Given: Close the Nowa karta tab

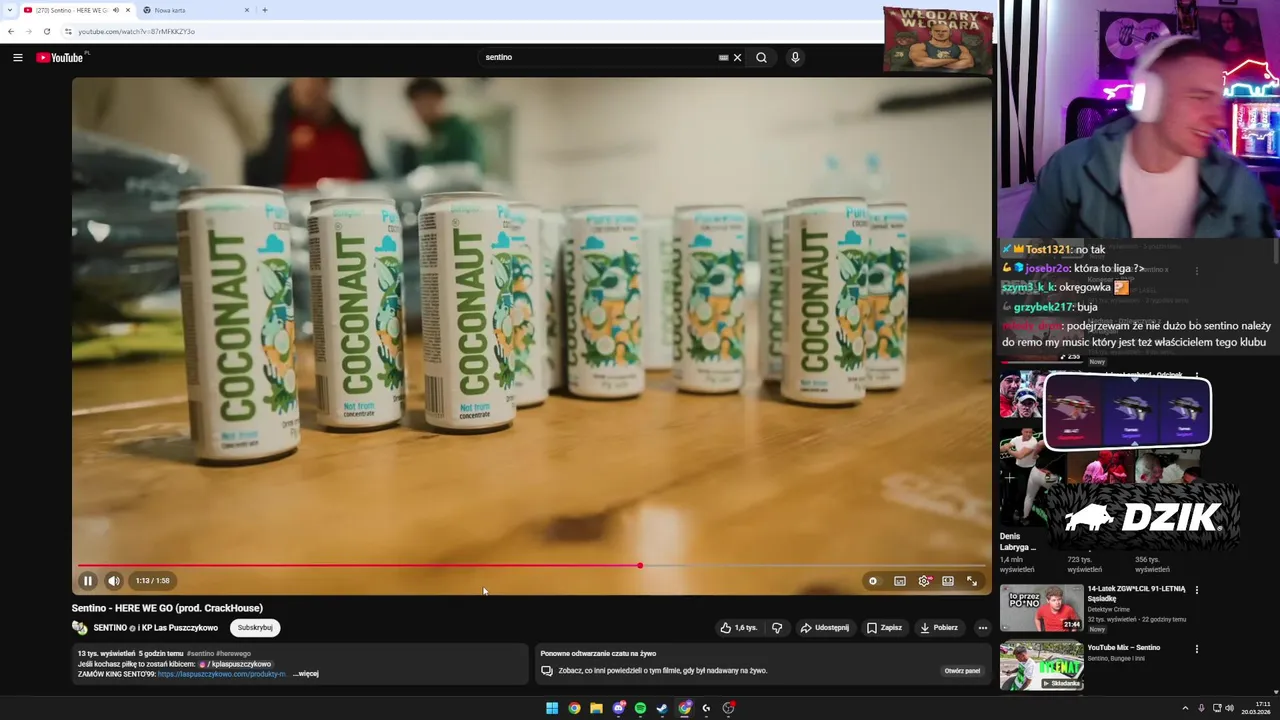Looking at the screenshot, I should tap(247, 10).
